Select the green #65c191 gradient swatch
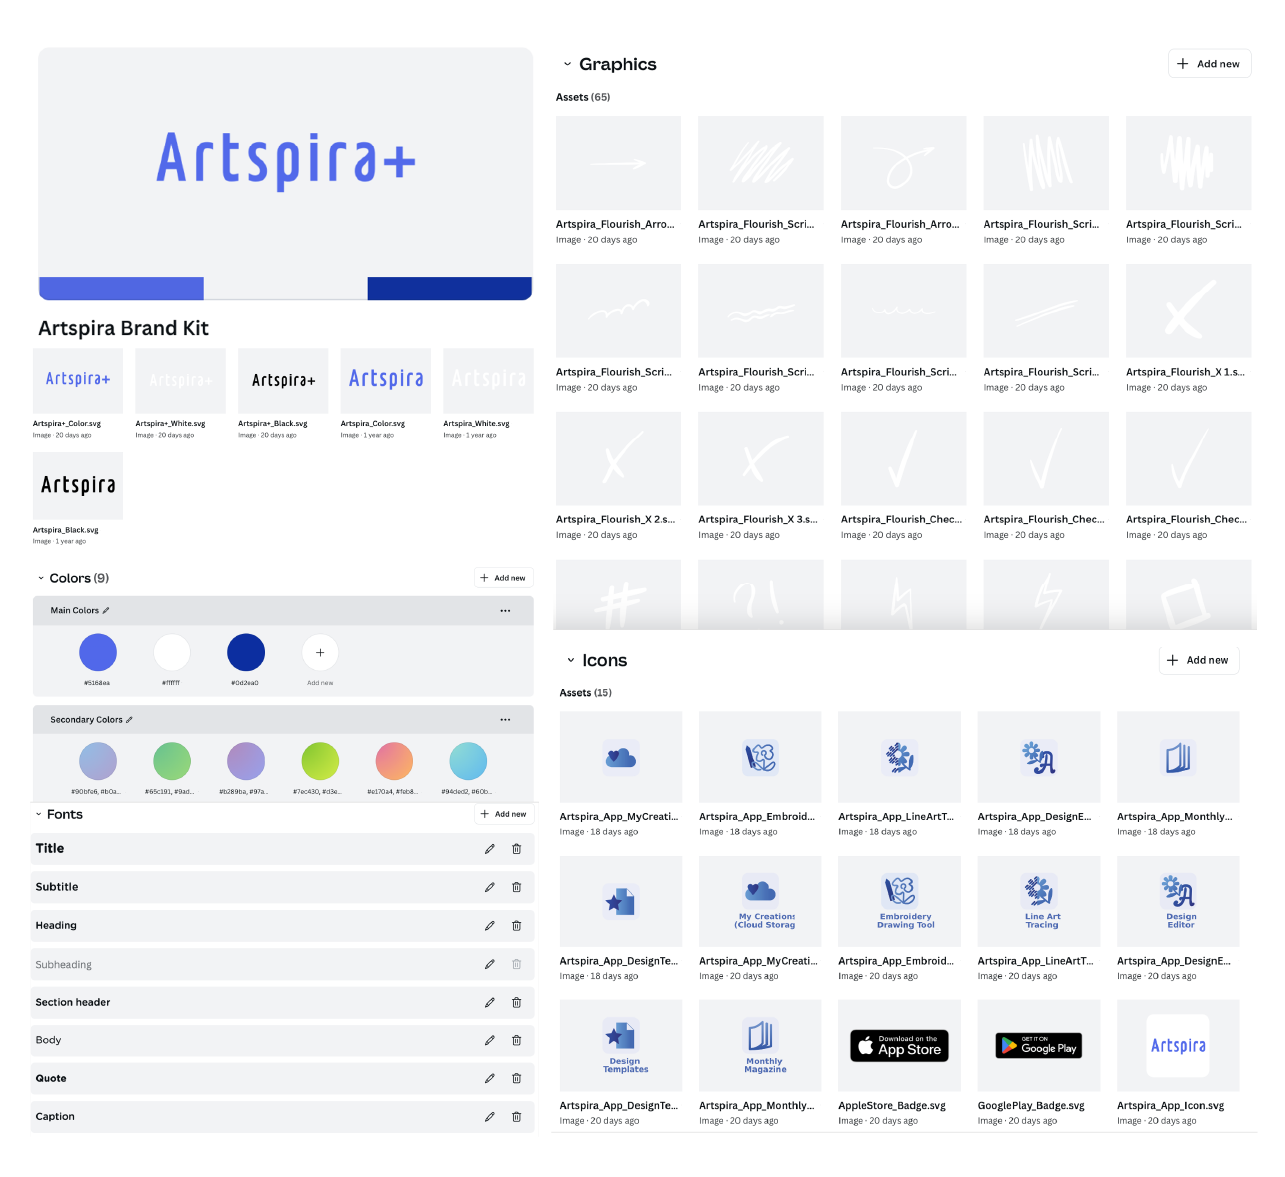 point(172,761)
